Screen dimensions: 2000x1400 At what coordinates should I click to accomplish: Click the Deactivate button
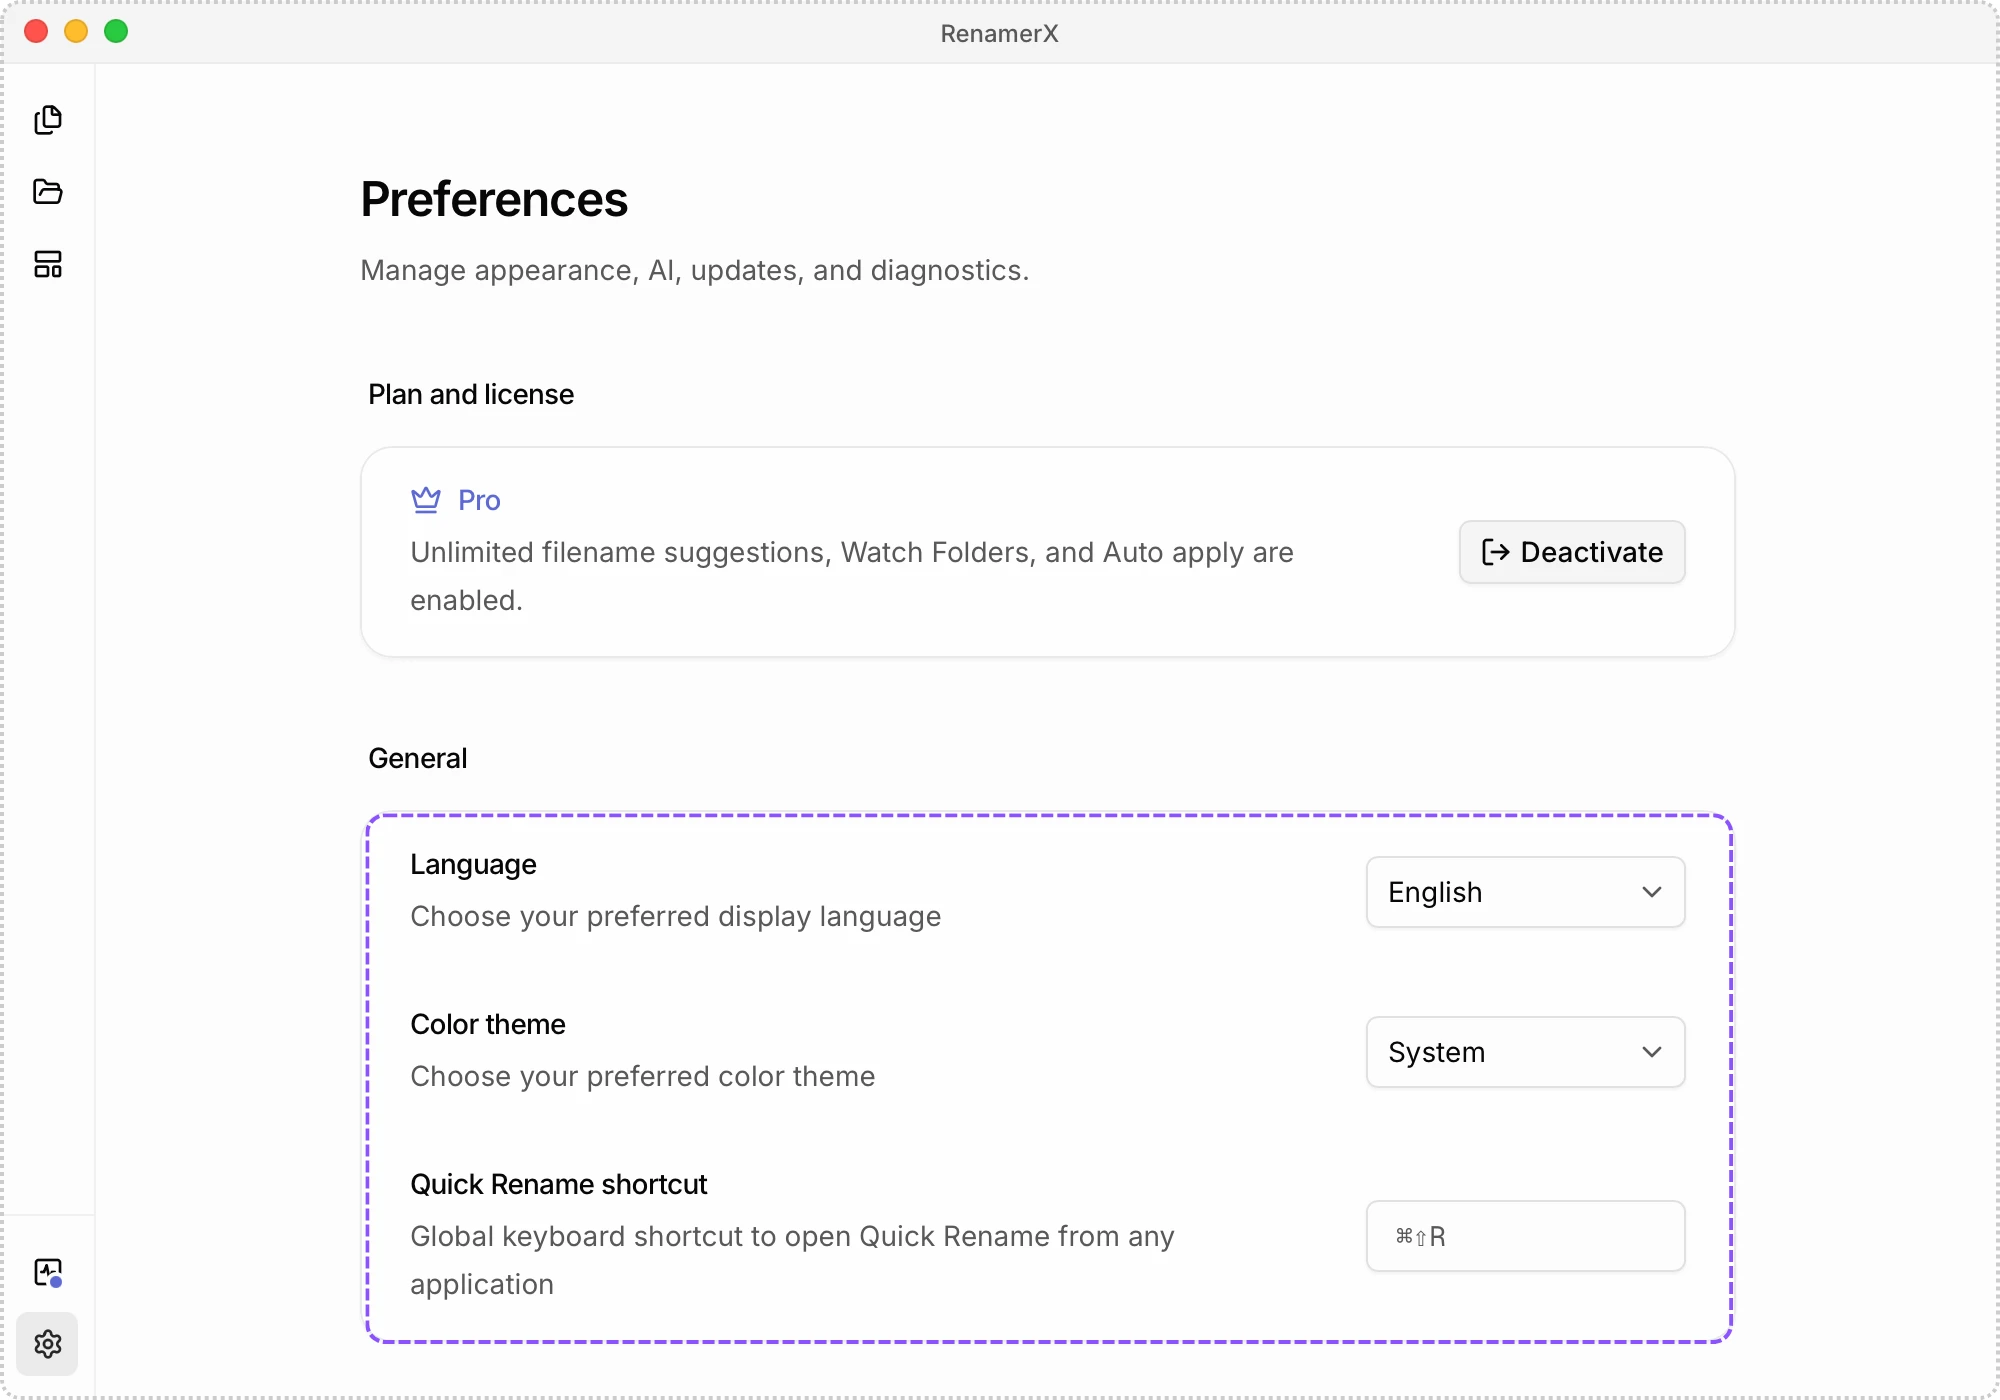coord(1572,552)
